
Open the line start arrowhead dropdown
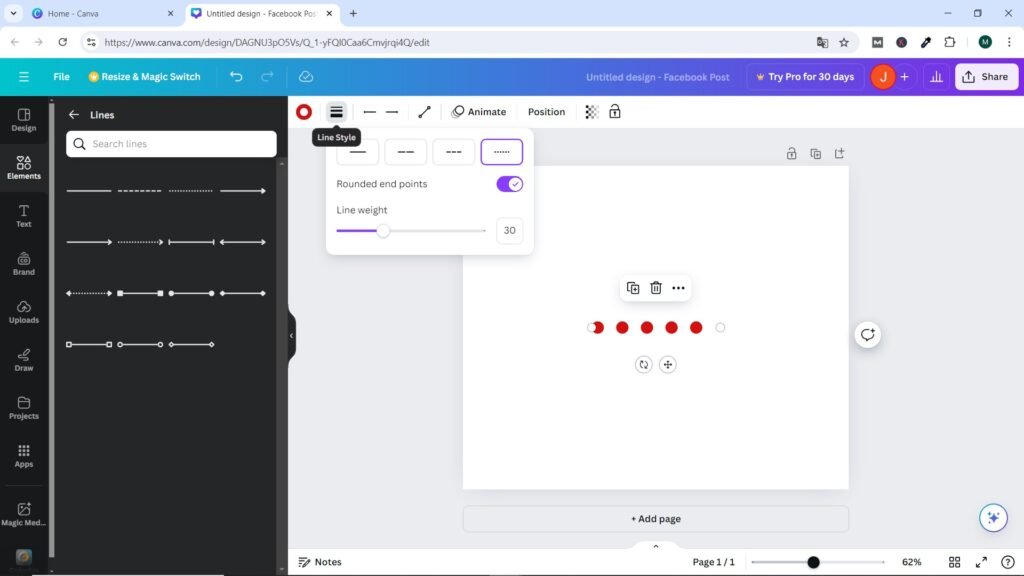tap(370, 112)
